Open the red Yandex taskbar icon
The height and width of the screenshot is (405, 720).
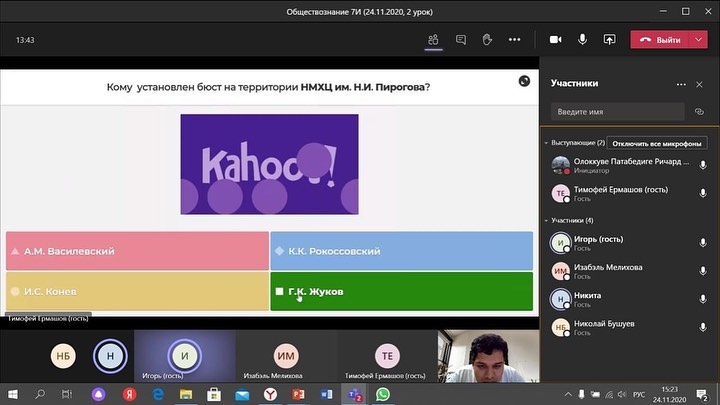(129, 394)
